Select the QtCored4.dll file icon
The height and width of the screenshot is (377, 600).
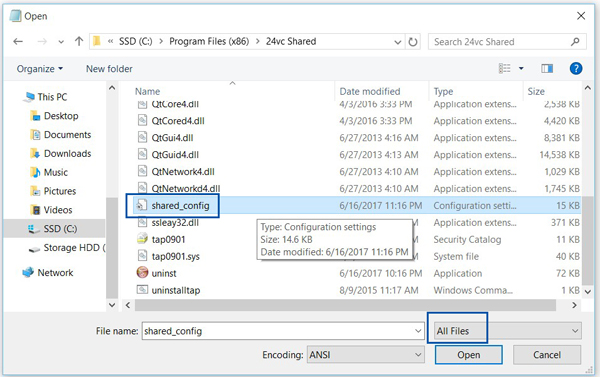142,121
